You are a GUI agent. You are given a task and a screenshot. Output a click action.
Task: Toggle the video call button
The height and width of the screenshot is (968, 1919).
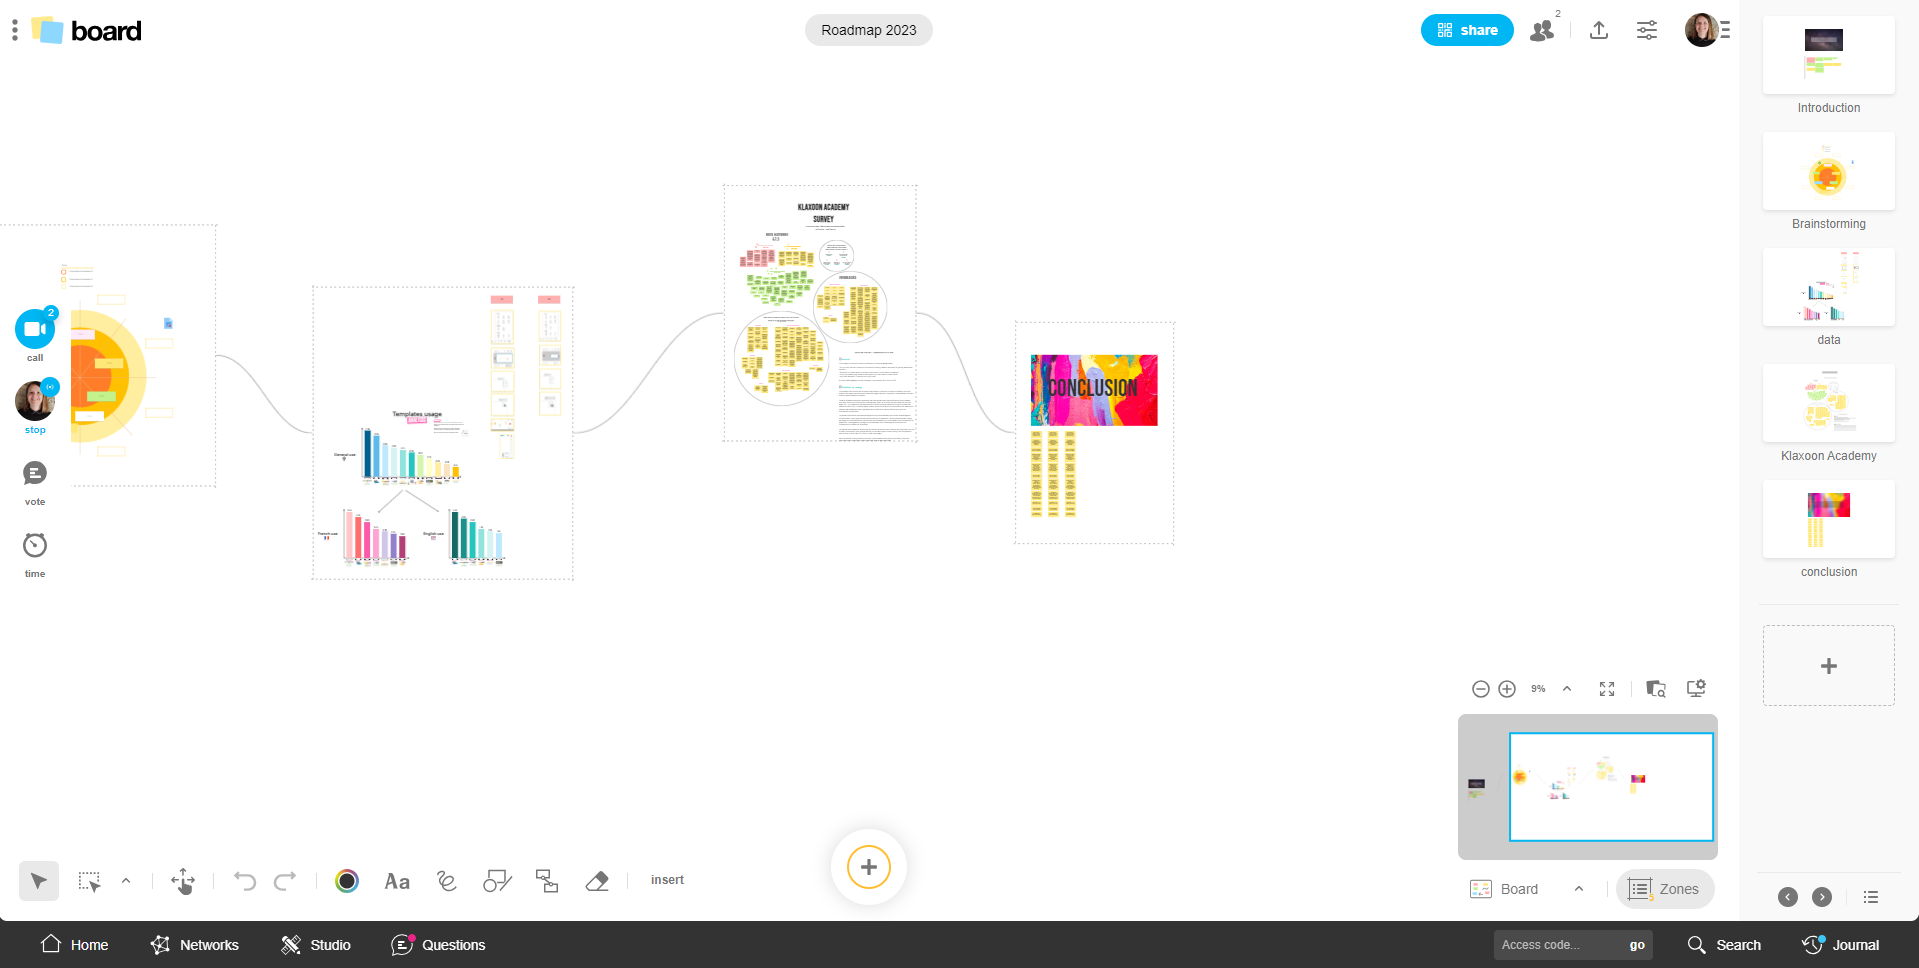[x=35, y=330]
